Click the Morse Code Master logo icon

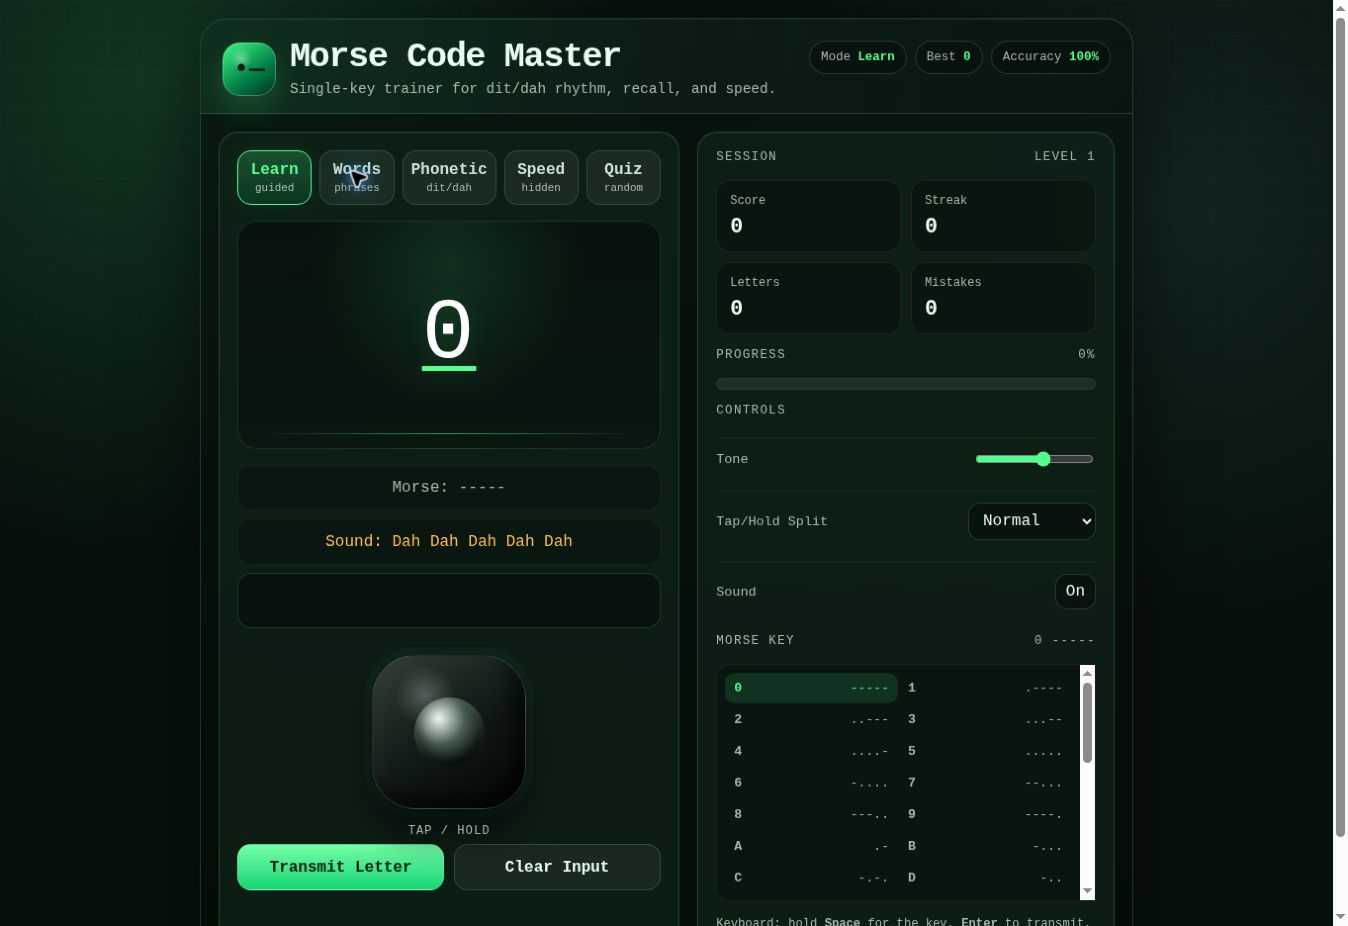[x=249, y=69]
